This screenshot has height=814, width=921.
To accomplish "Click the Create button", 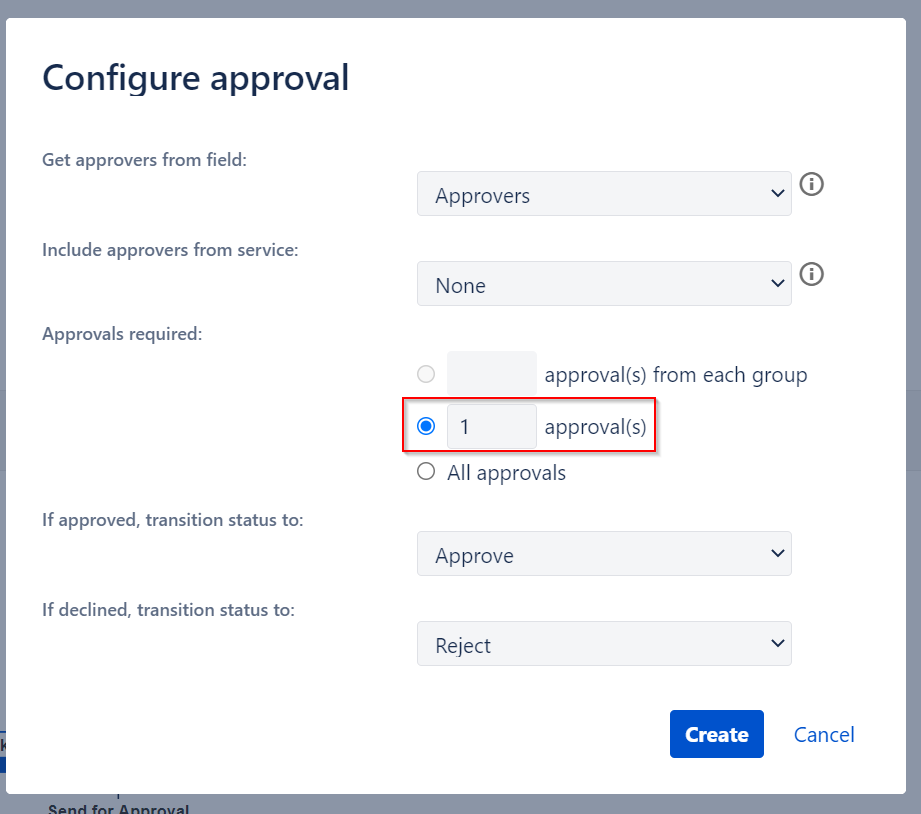I will 716,733.
